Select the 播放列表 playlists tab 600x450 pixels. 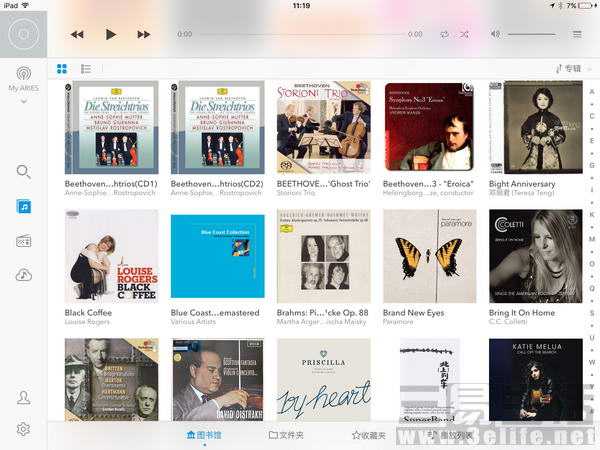click(x=450, y=435)
